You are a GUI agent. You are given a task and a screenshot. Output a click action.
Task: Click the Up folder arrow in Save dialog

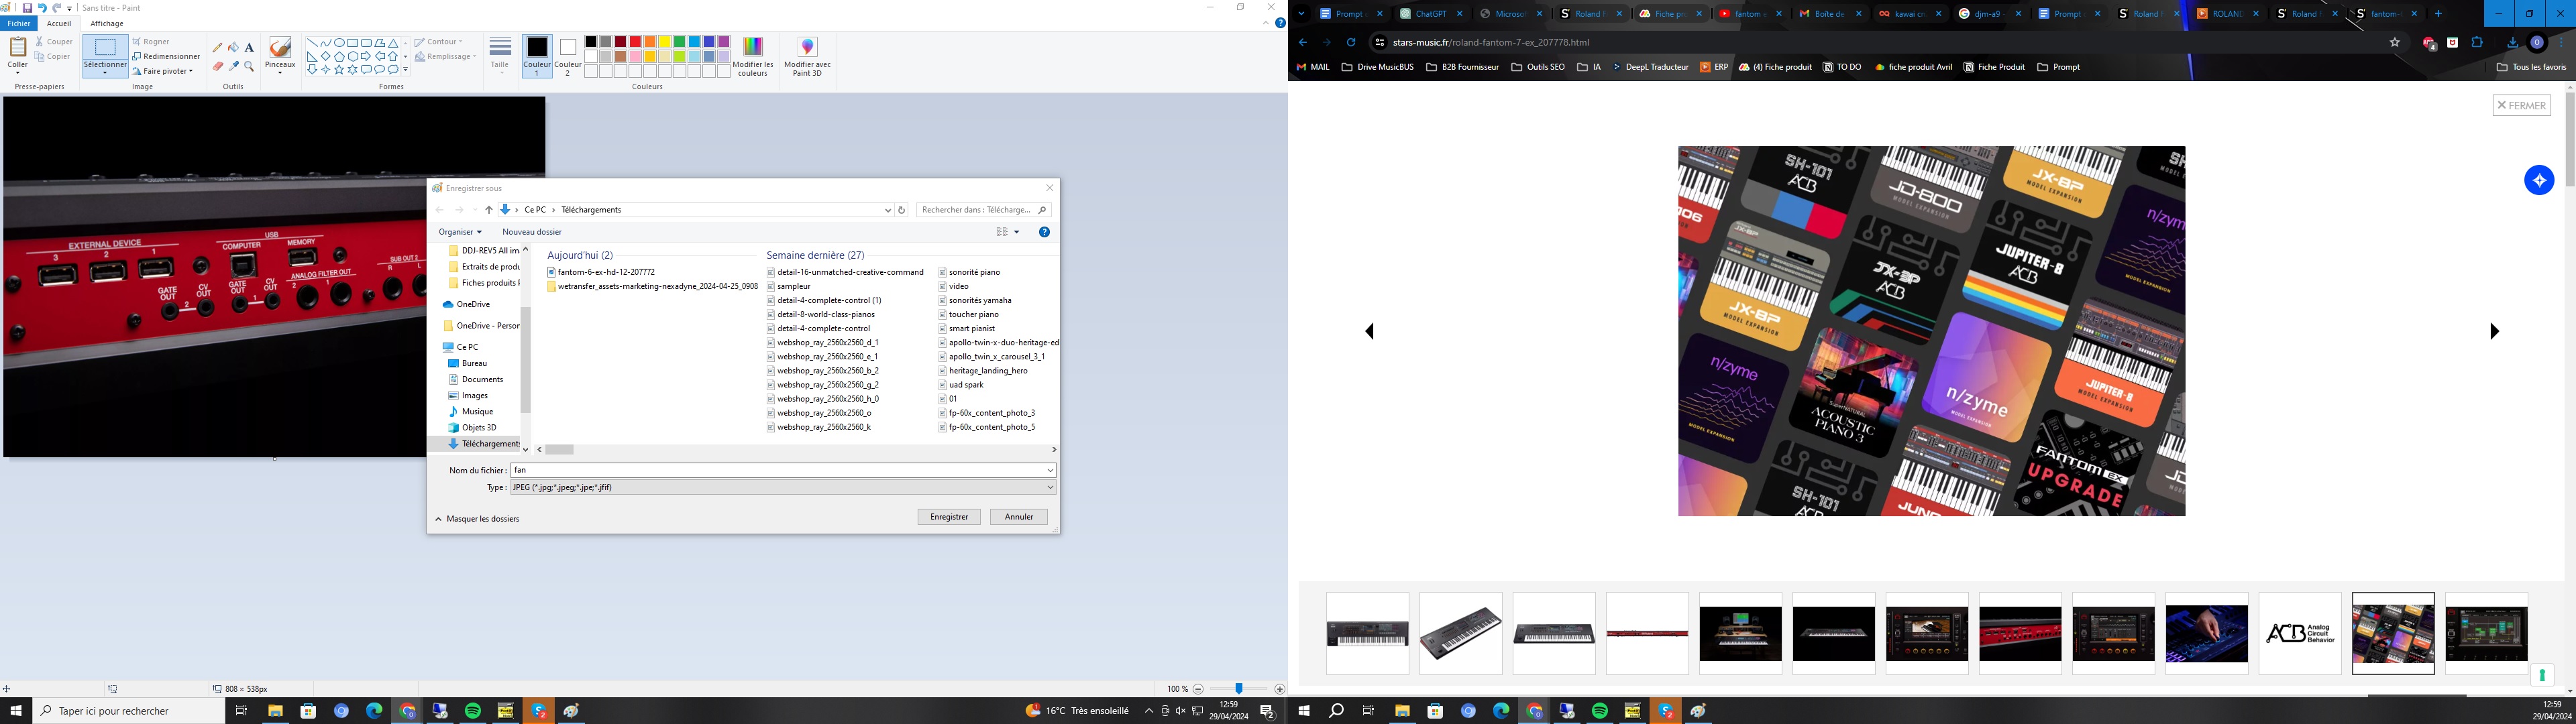coord(489,210)
